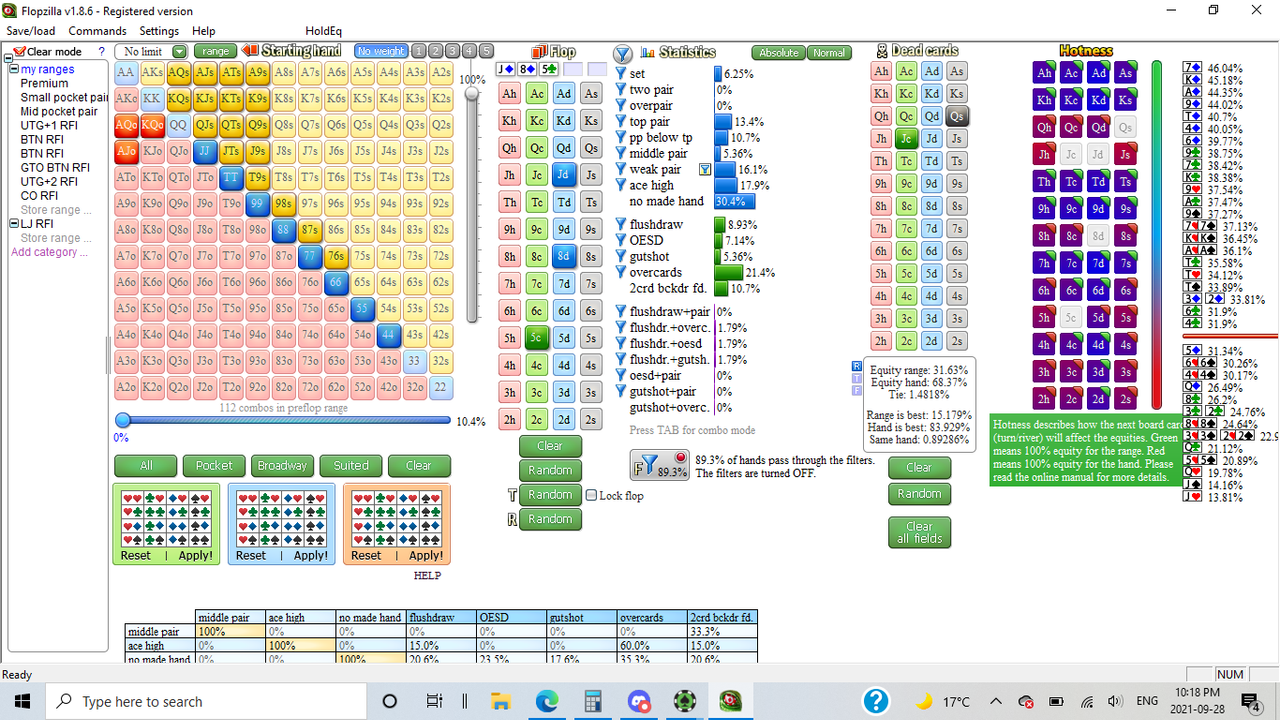This screenshot has height=720, width=1280.
Task: Toggle the No weight option
Action: point(380,49)
